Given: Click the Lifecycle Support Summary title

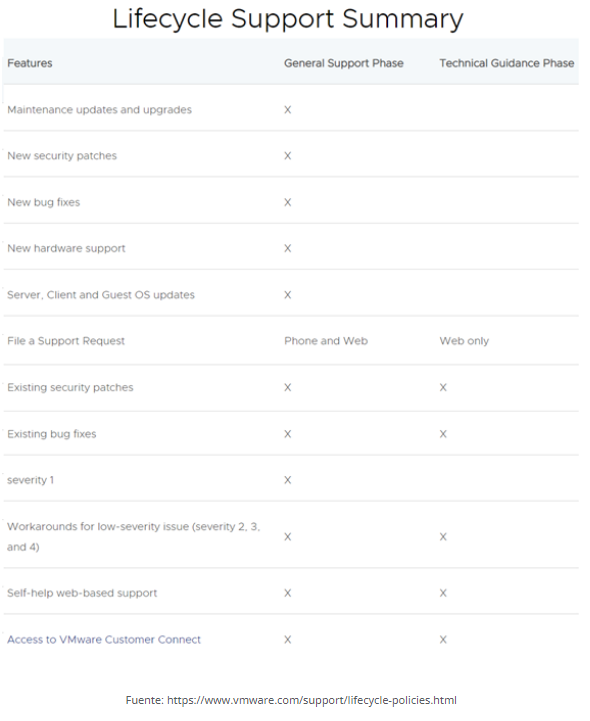Looking at the screenshot, I should coord(288,19).
